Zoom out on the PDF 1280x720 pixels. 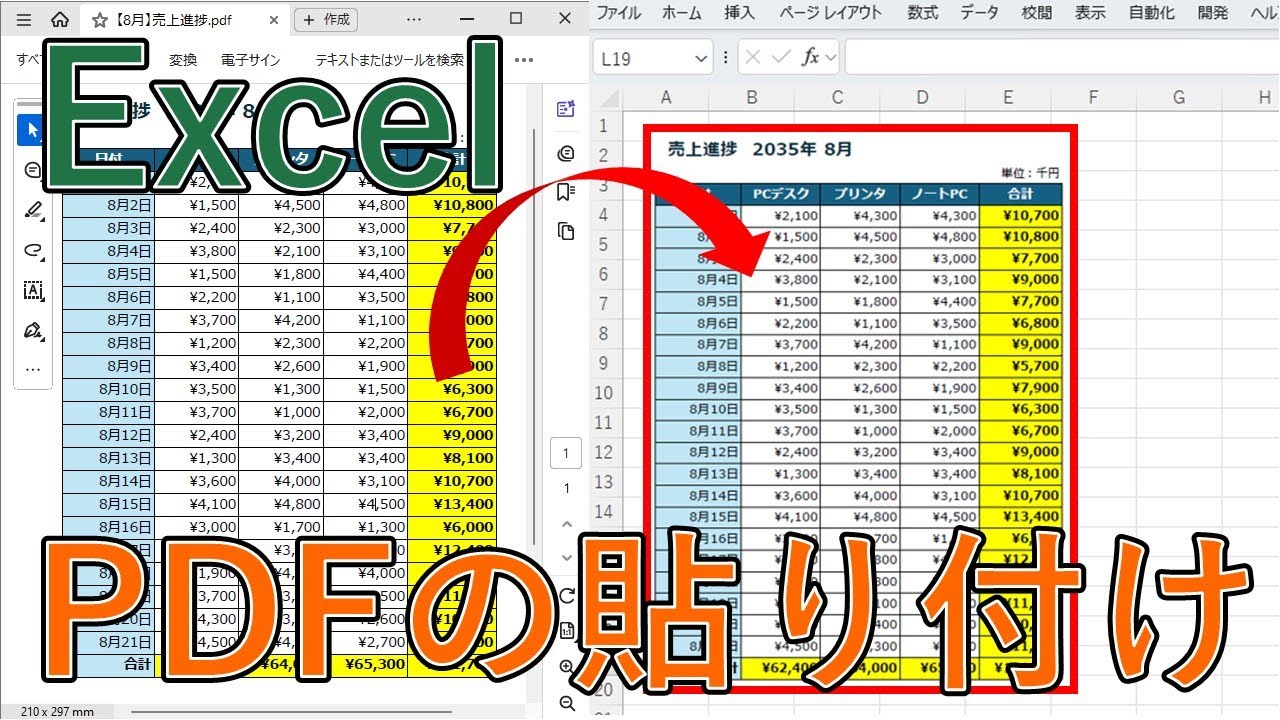[567, 703]
